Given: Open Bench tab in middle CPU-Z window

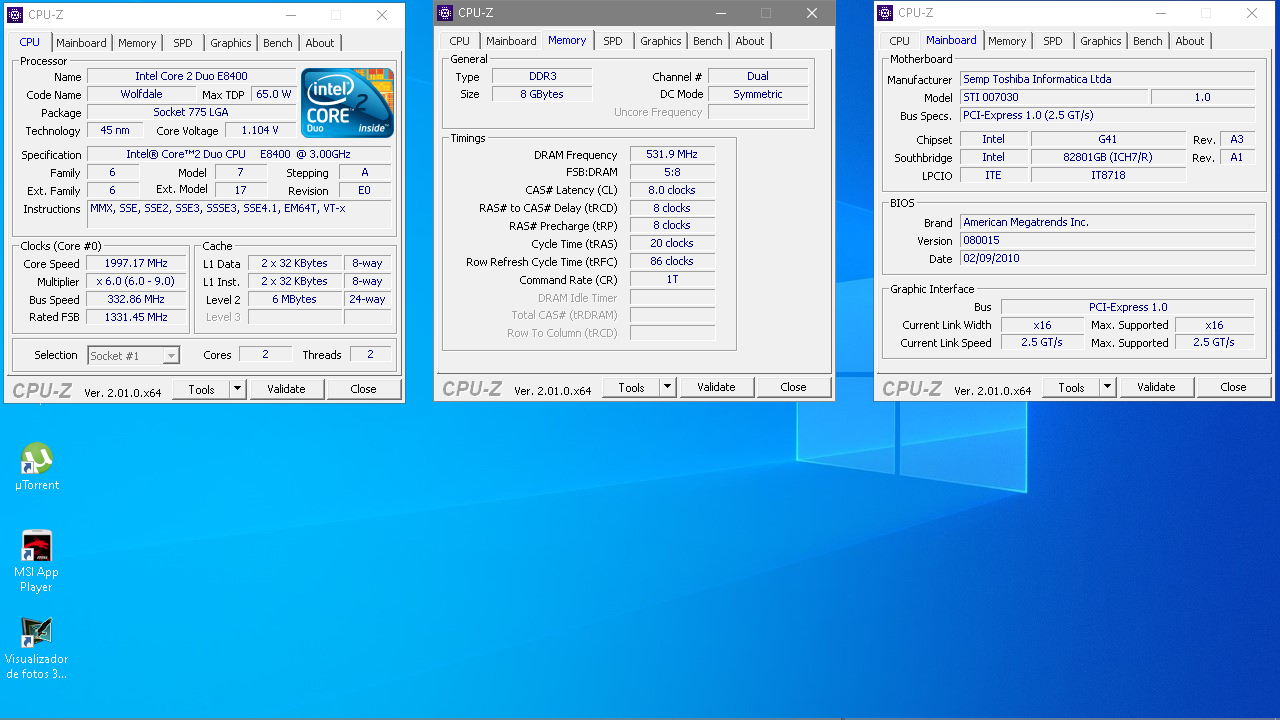Looking at the screenshot, I should click(708, 41).
